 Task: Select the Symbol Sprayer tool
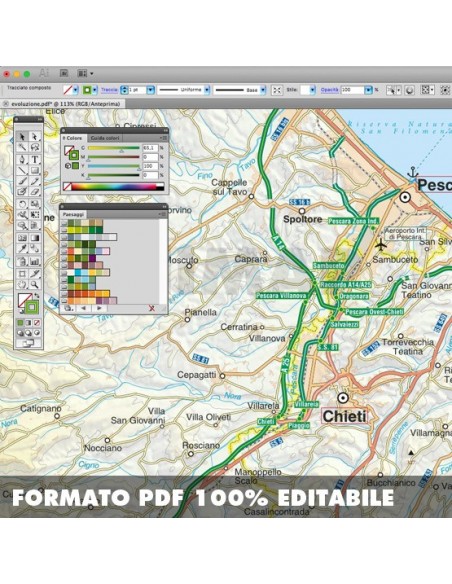tap(22, 261)
